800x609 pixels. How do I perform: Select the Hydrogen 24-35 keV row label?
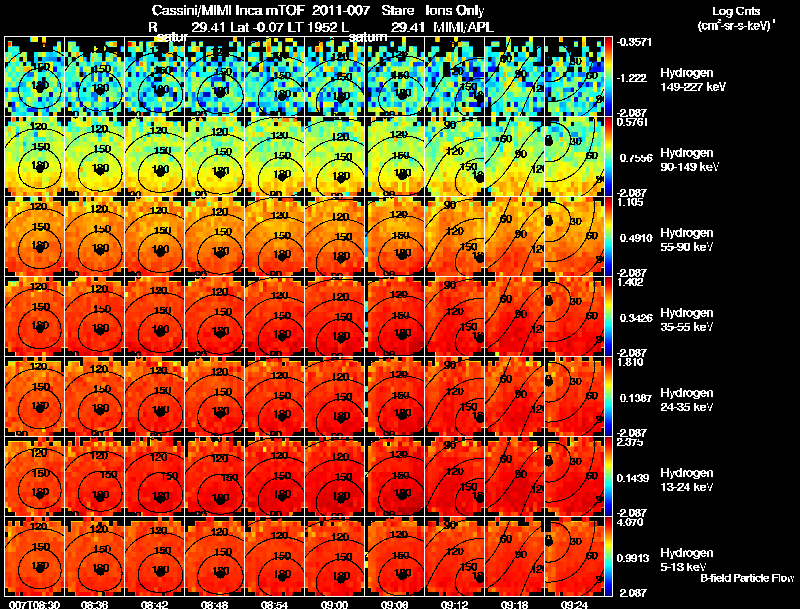tap(687, 400)
